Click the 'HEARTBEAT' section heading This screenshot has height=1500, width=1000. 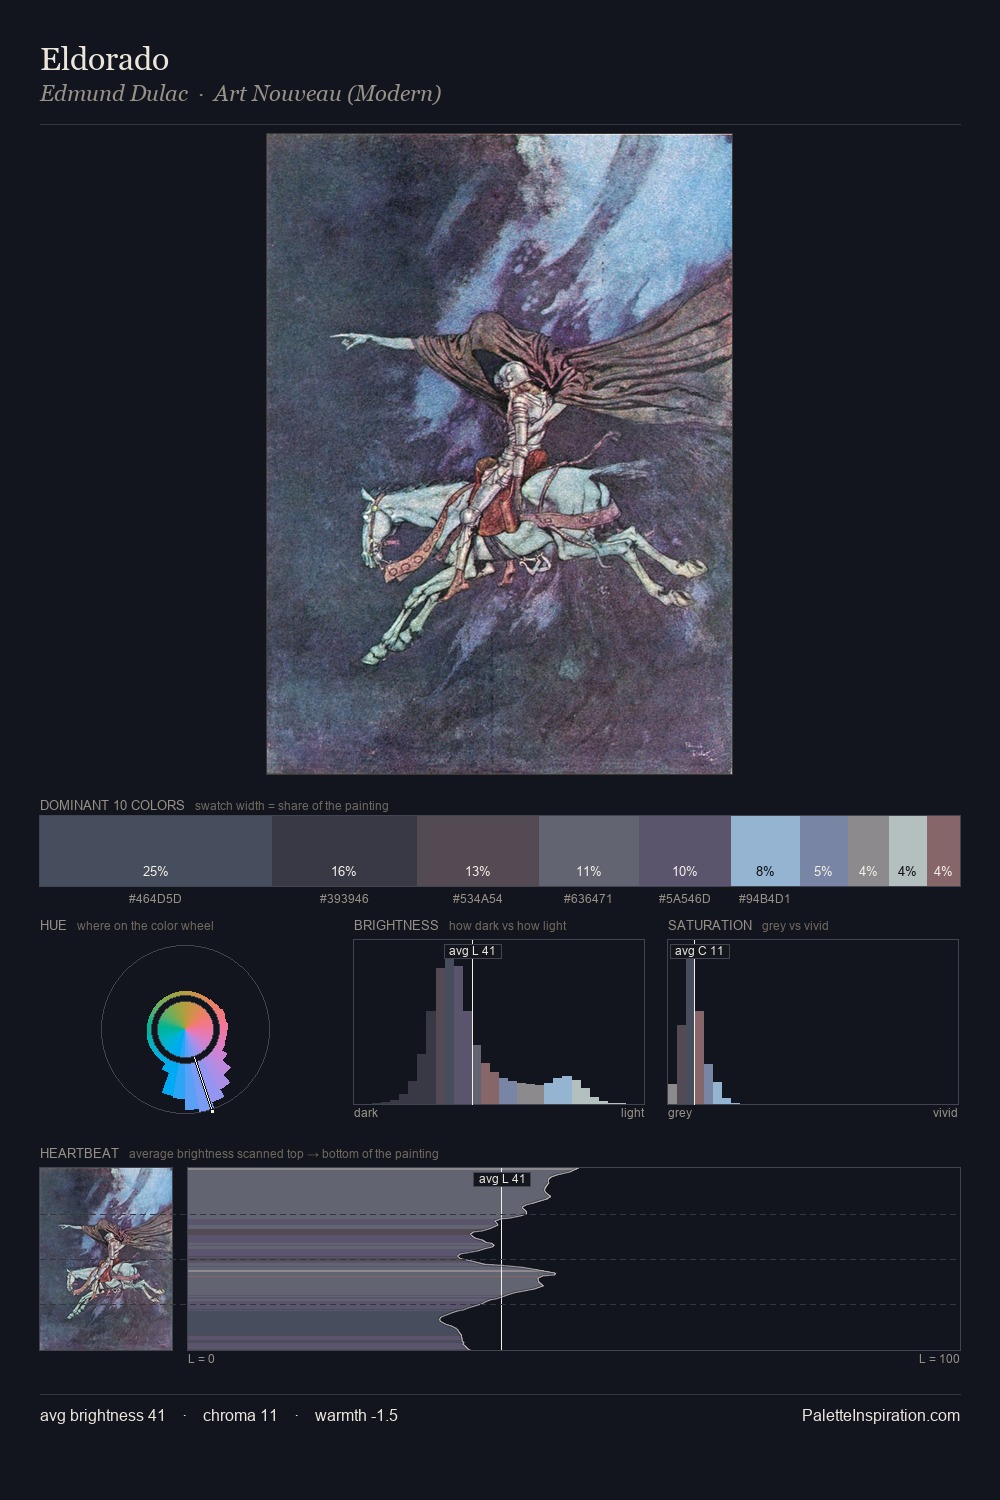(79, 1153)
